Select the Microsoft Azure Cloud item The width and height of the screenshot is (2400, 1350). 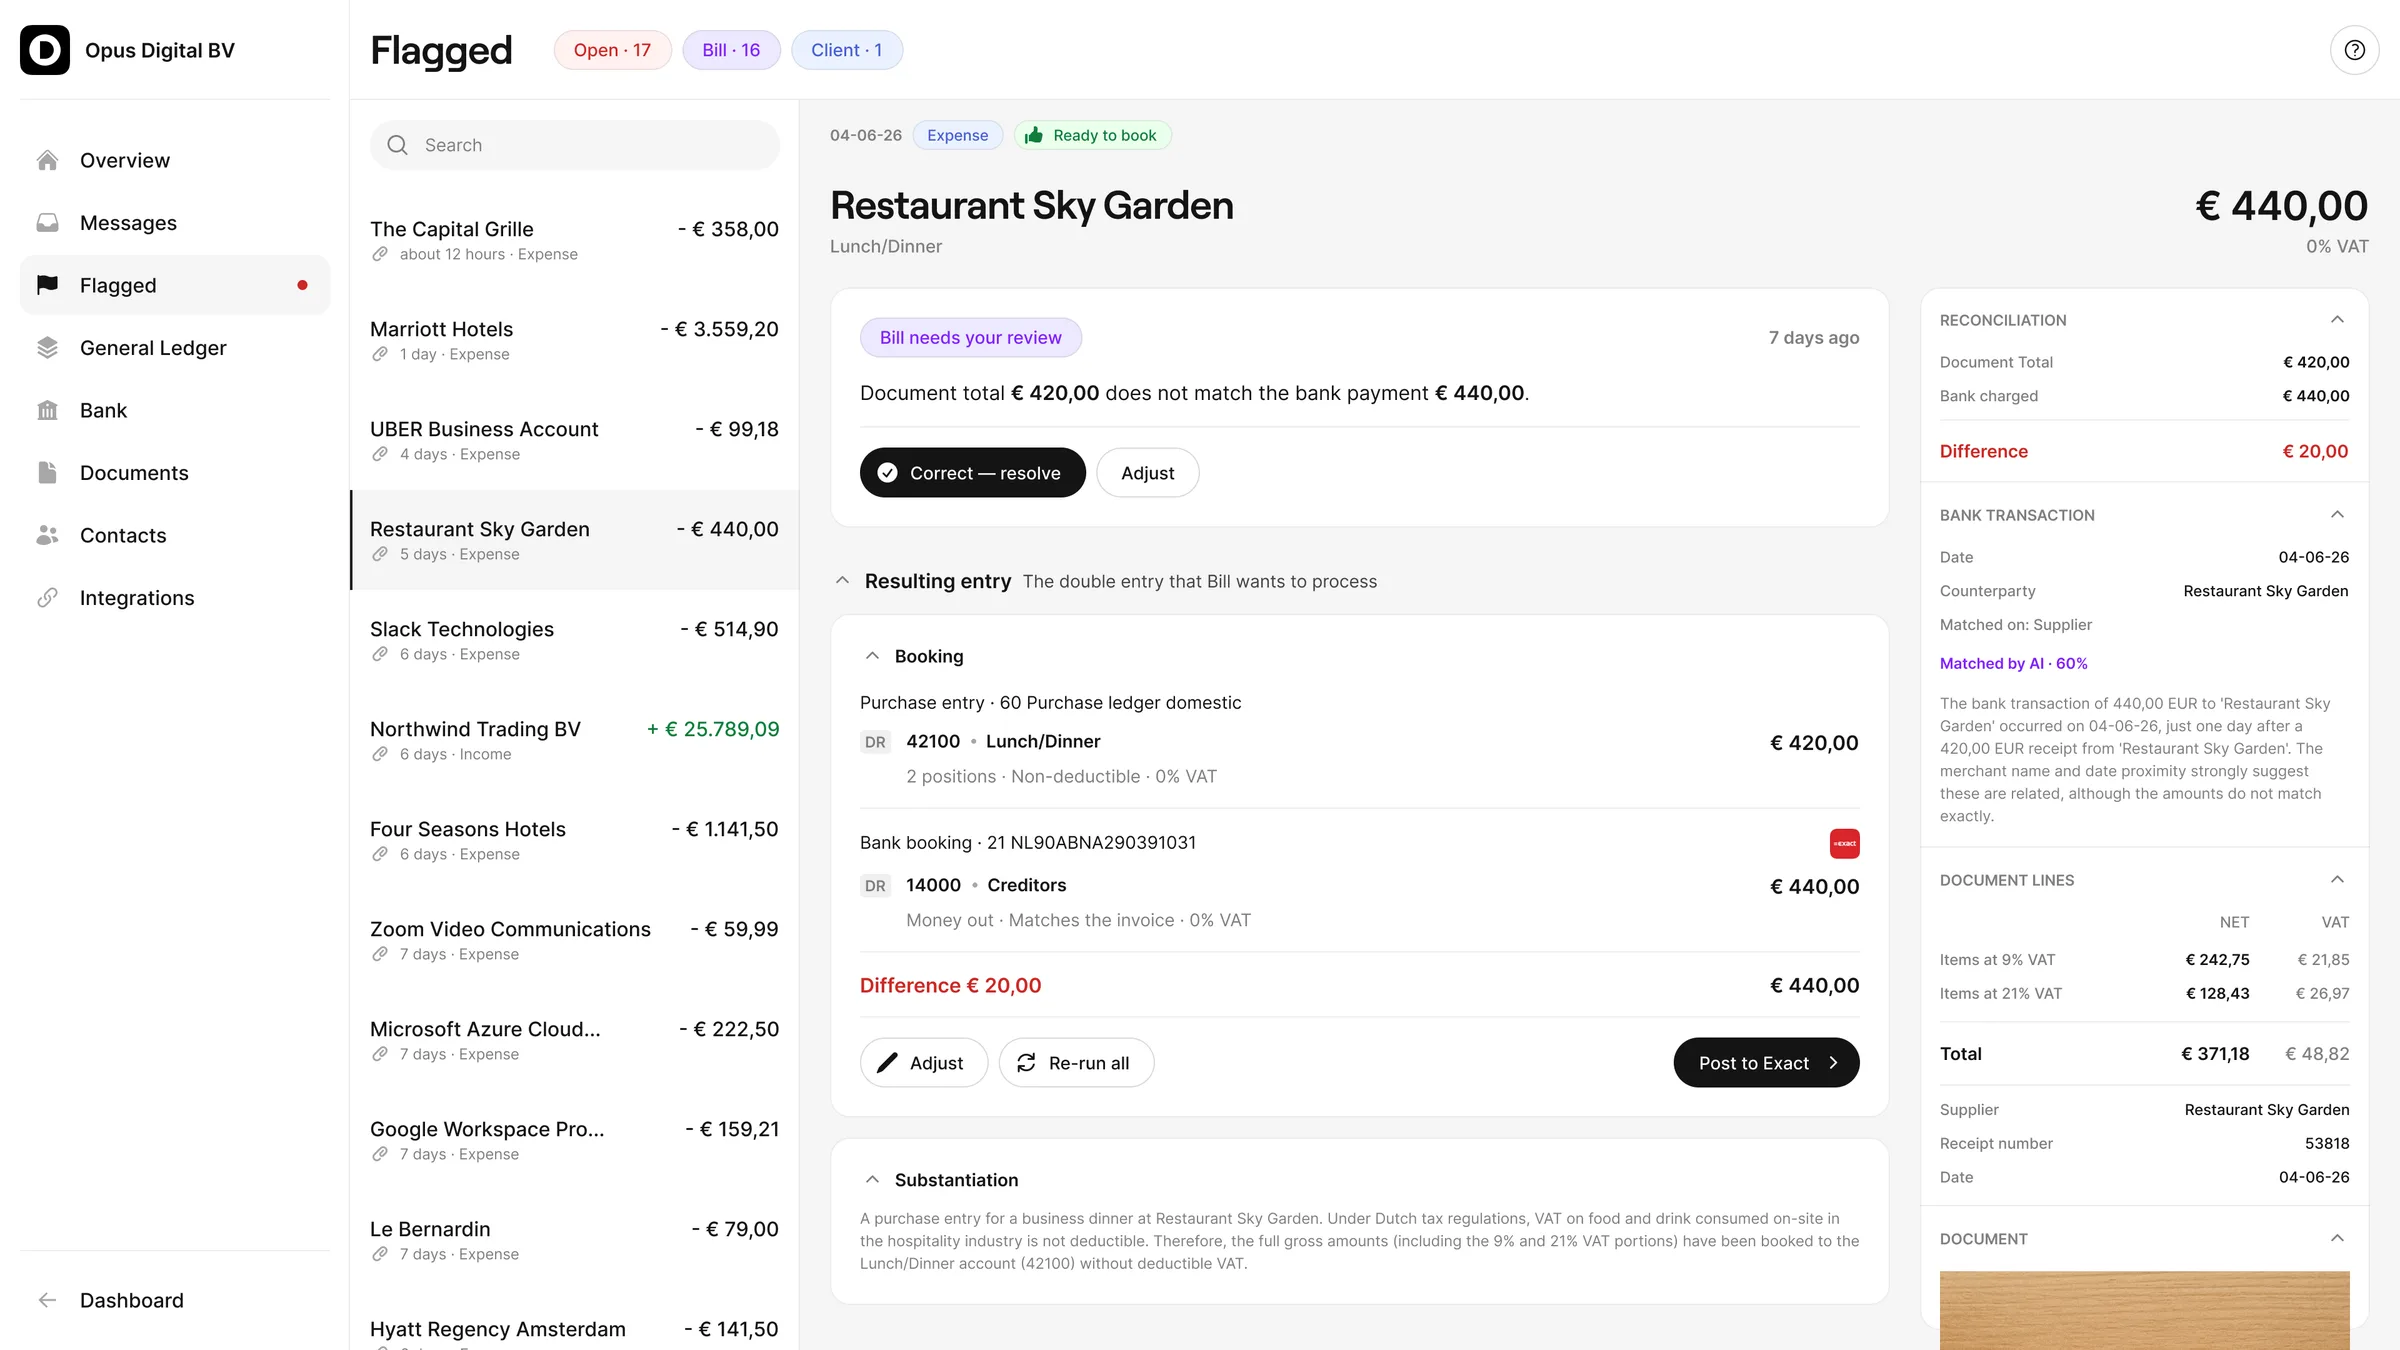[x=574, y=1040]
